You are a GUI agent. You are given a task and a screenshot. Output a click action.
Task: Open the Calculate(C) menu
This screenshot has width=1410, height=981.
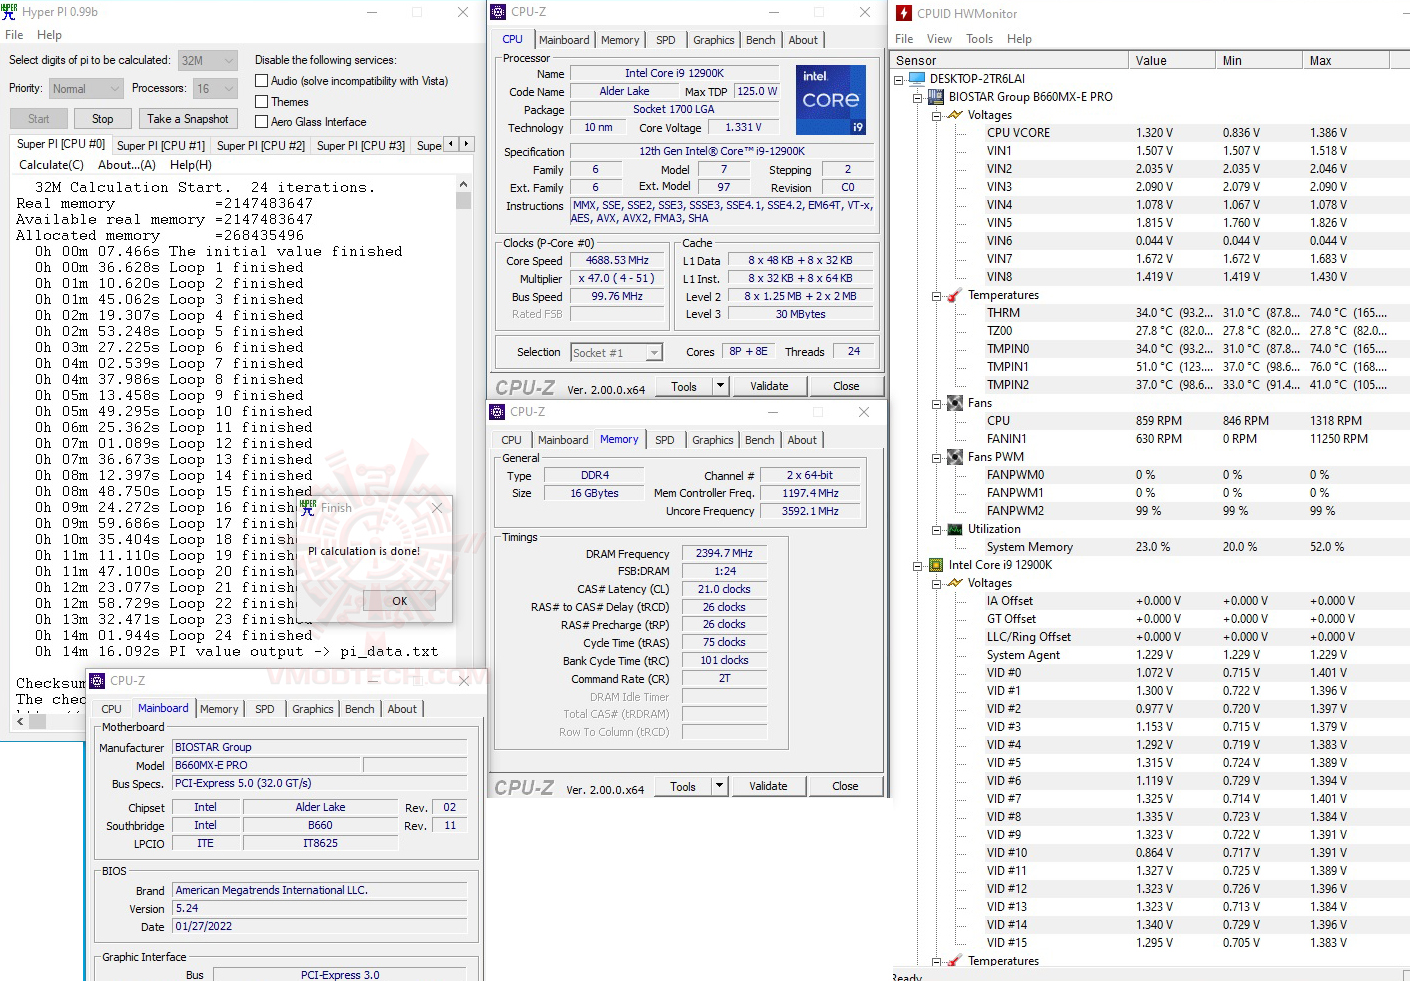coord(52,165)
